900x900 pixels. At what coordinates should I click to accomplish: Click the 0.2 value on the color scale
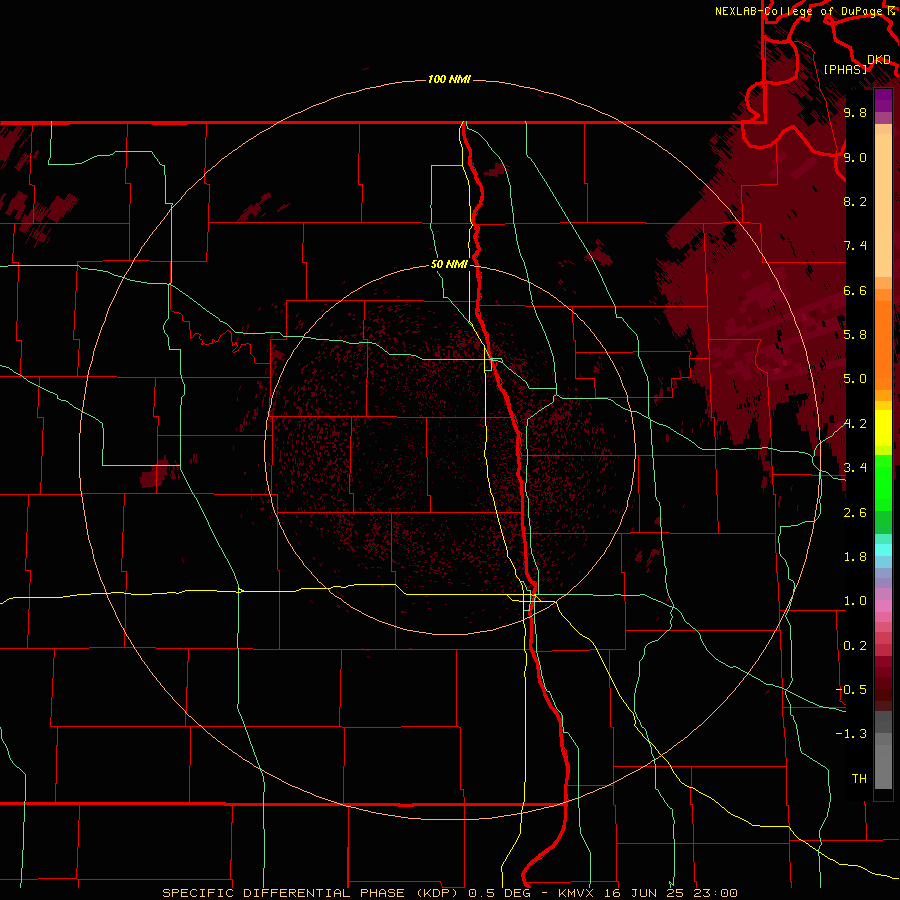(x=855, y=645)
